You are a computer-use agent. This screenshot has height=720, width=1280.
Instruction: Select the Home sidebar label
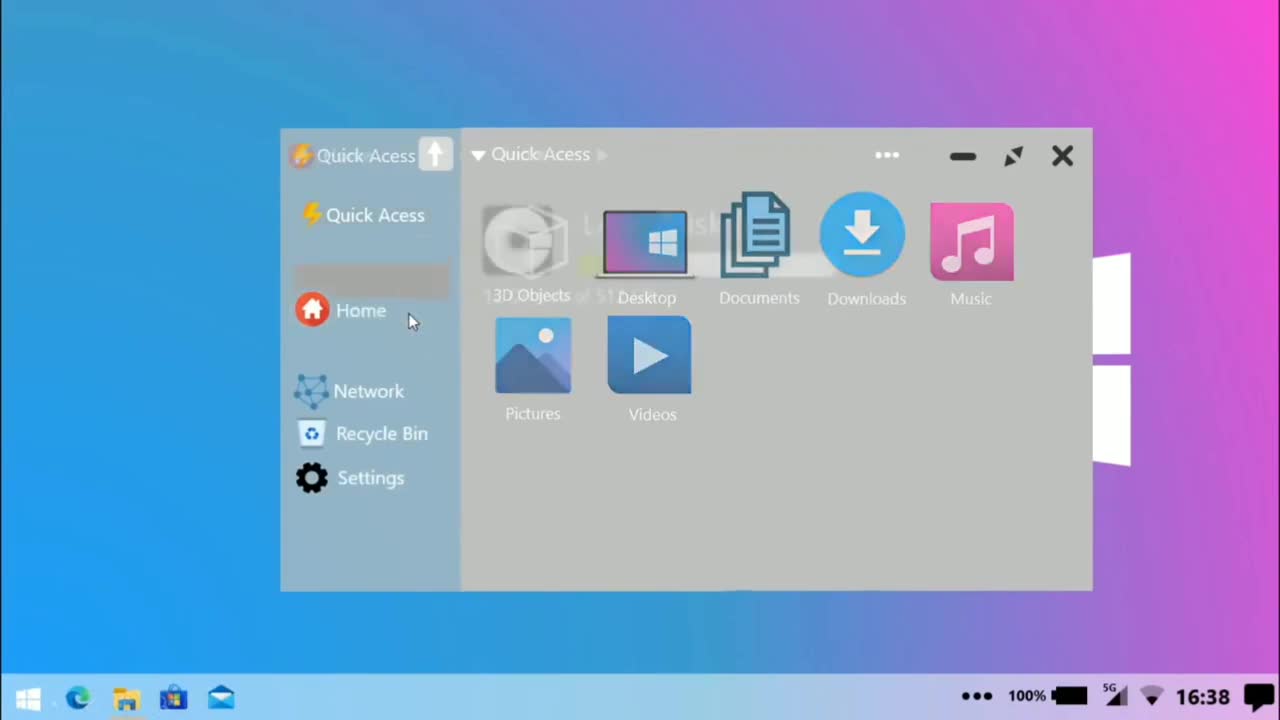pyautogui.click(x=361, y=311)
